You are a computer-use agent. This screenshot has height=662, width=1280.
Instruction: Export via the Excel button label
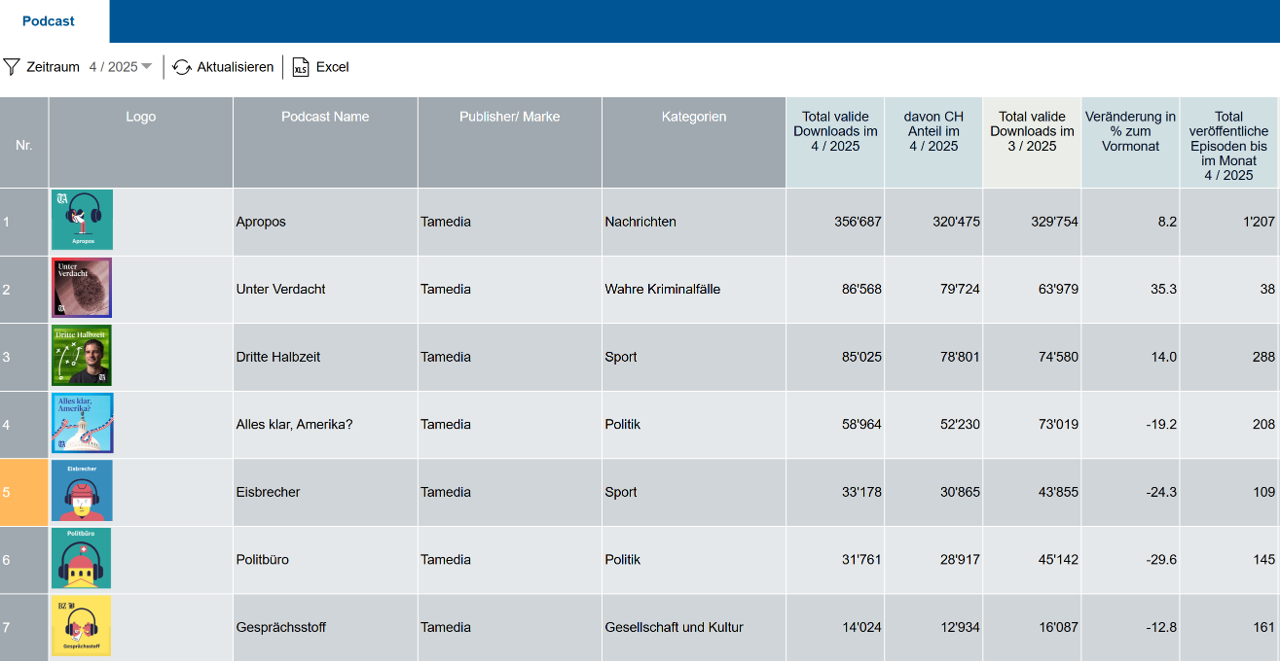[332, 67]
